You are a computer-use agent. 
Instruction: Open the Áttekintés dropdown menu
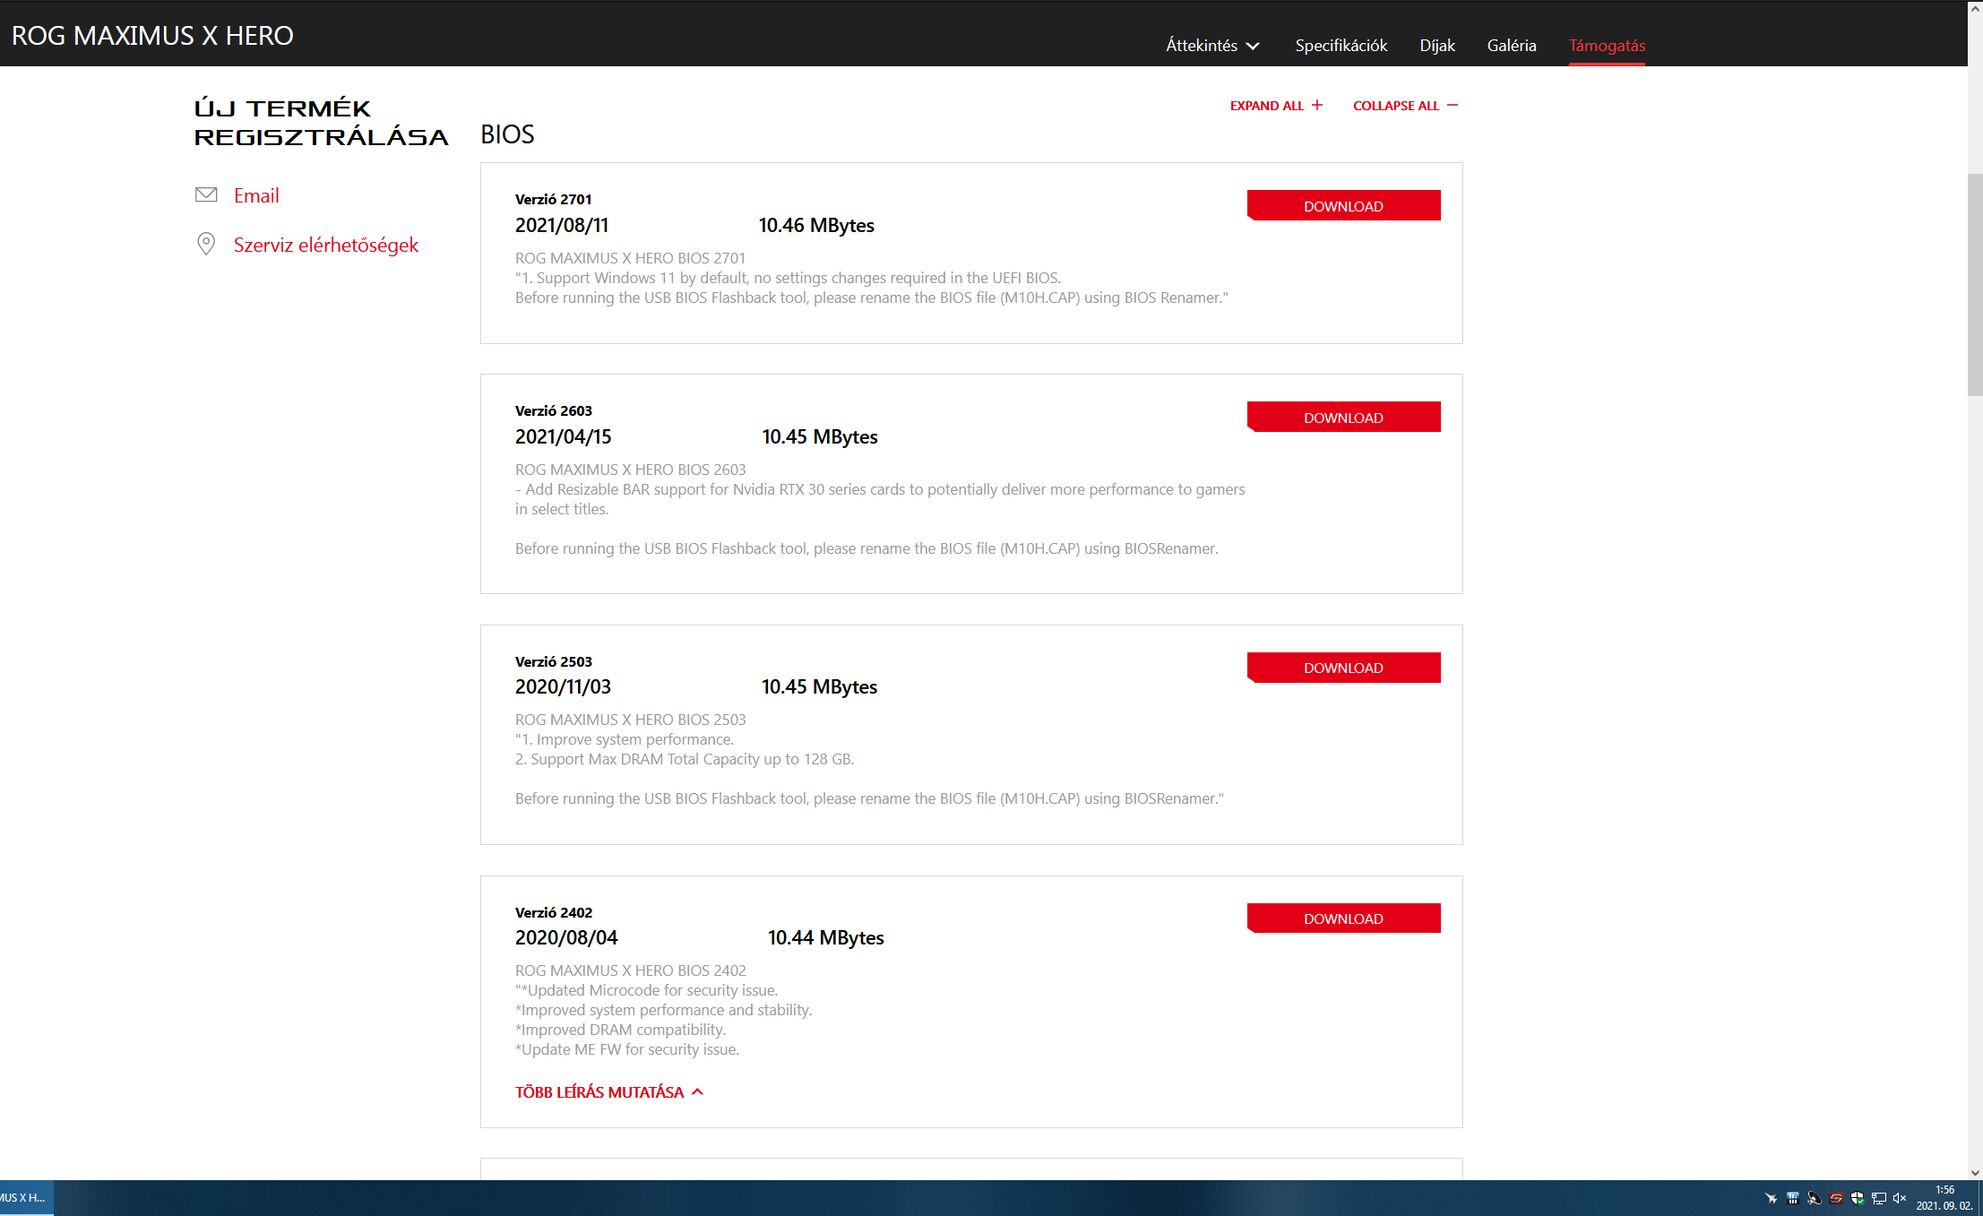coord(1212,45)
